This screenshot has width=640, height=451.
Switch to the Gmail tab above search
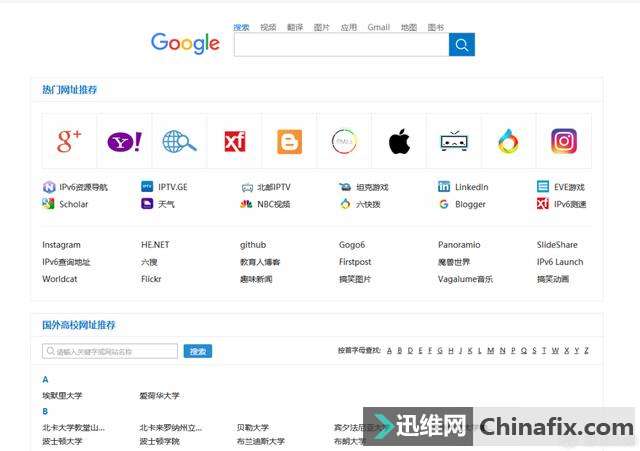point(378,28)
